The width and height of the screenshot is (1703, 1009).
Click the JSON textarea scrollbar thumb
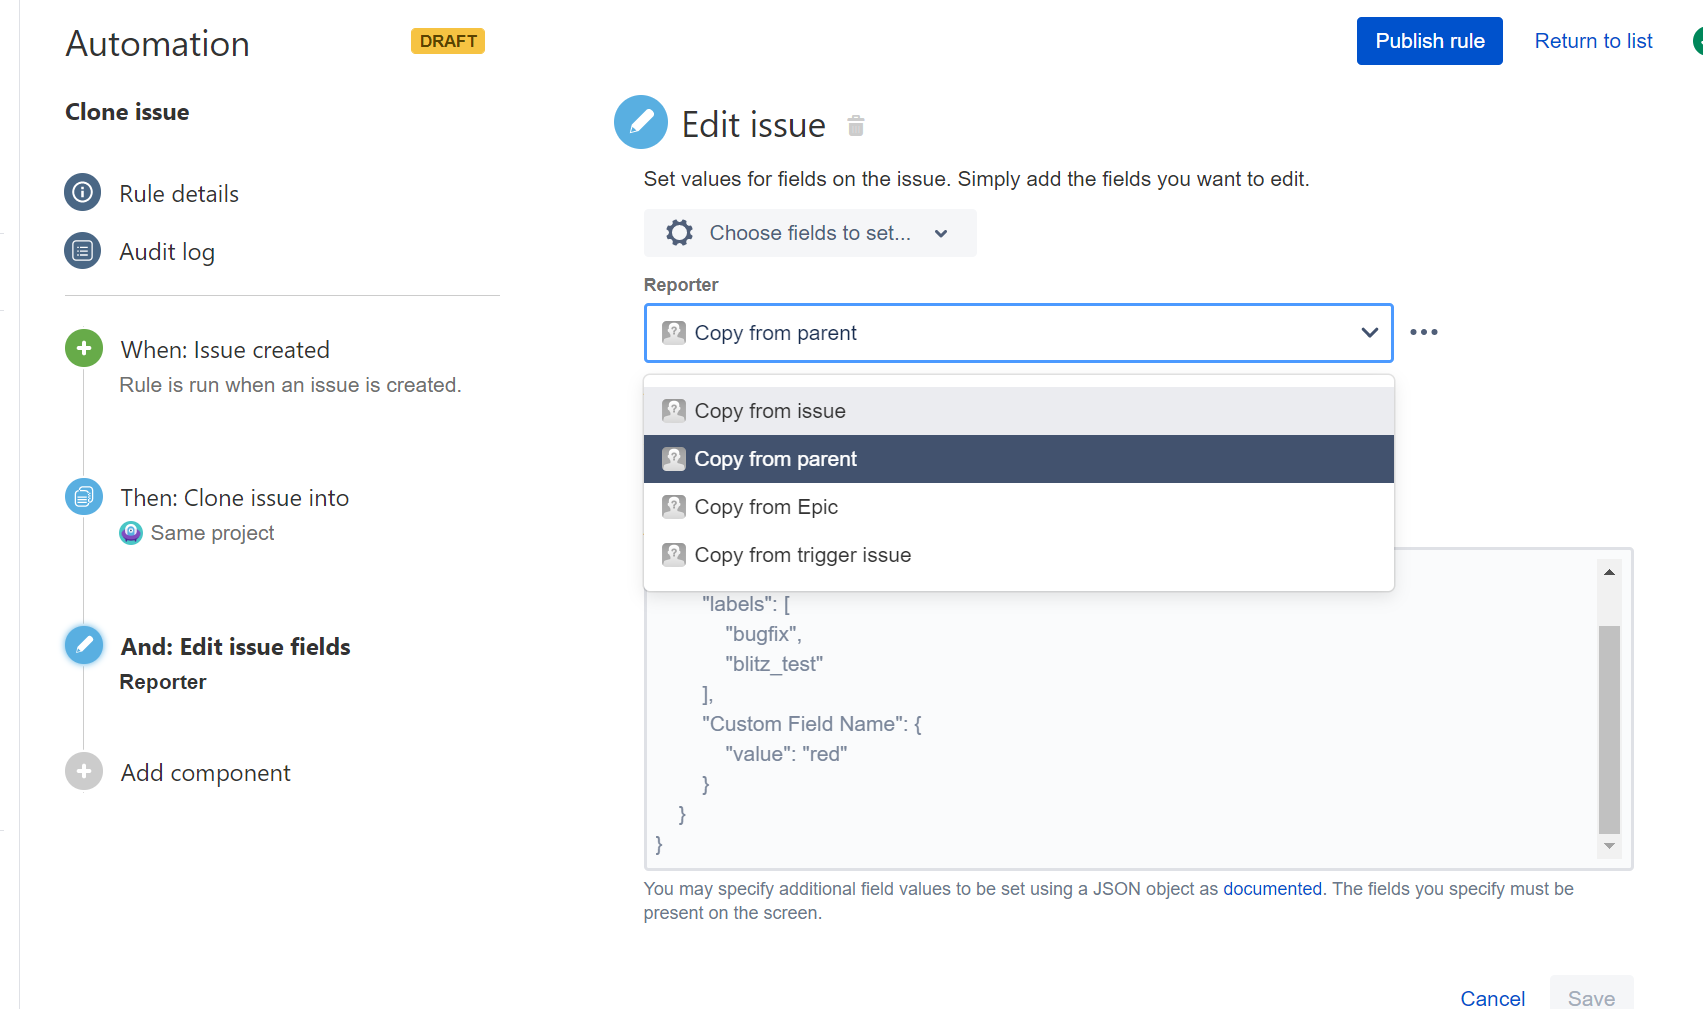(1609, 730)
